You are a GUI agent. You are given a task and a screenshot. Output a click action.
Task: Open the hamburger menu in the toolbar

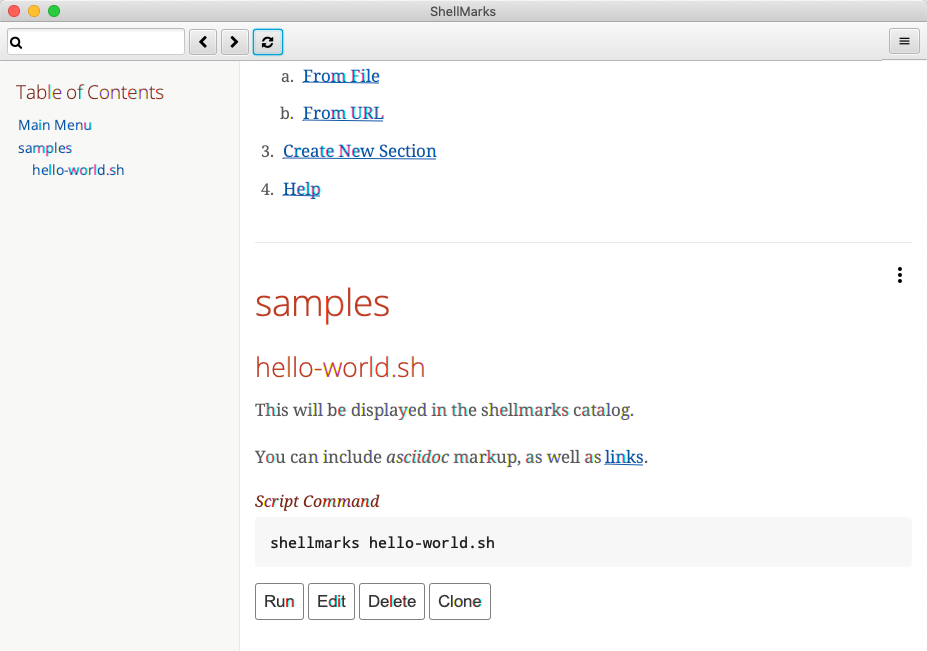click(903, 41)
